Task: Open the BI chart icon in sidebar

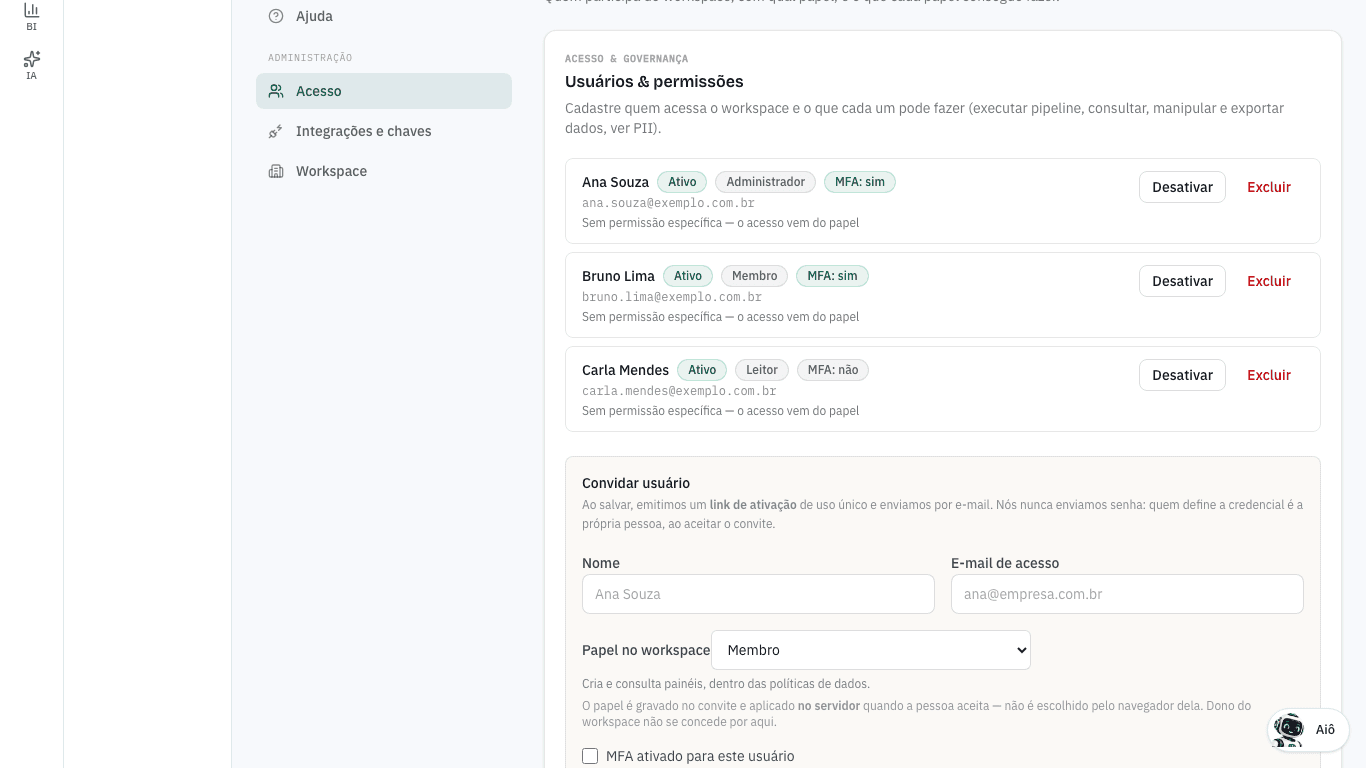Action: point(31,10)
